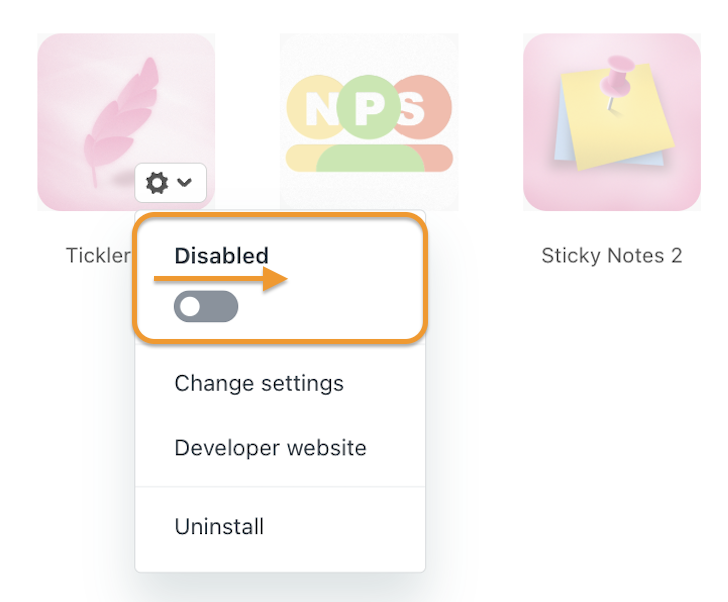Open the Developer website menu entry
Viewport: 728px width, 602px height.
point(270,448)
